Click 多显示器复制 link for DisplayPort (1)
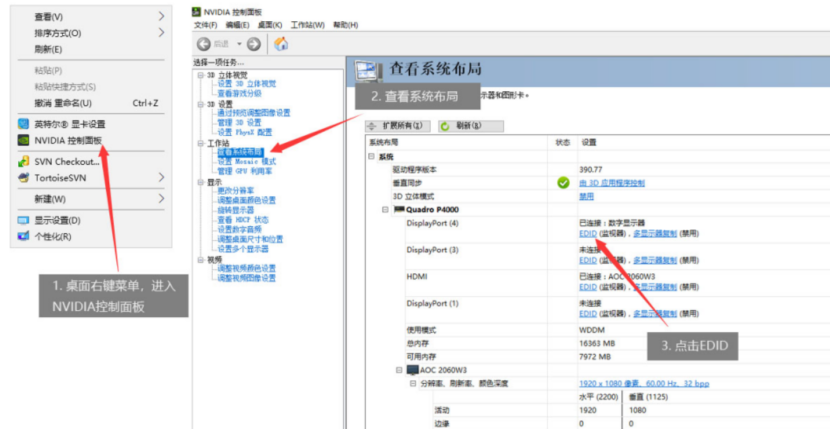 click(x=655, y=314)
